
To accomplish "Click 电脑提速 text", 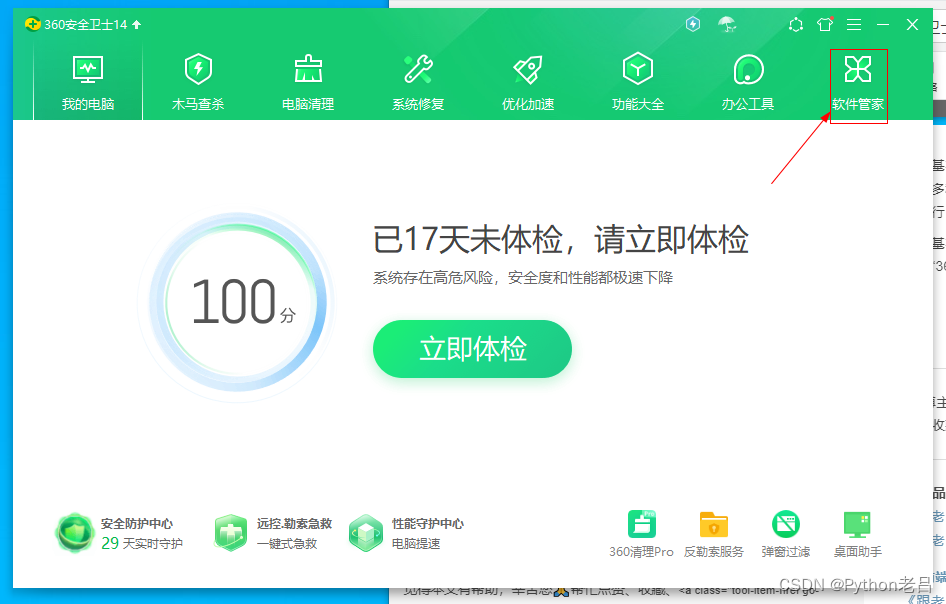I will pyautogui.click(x=416, y=544).
